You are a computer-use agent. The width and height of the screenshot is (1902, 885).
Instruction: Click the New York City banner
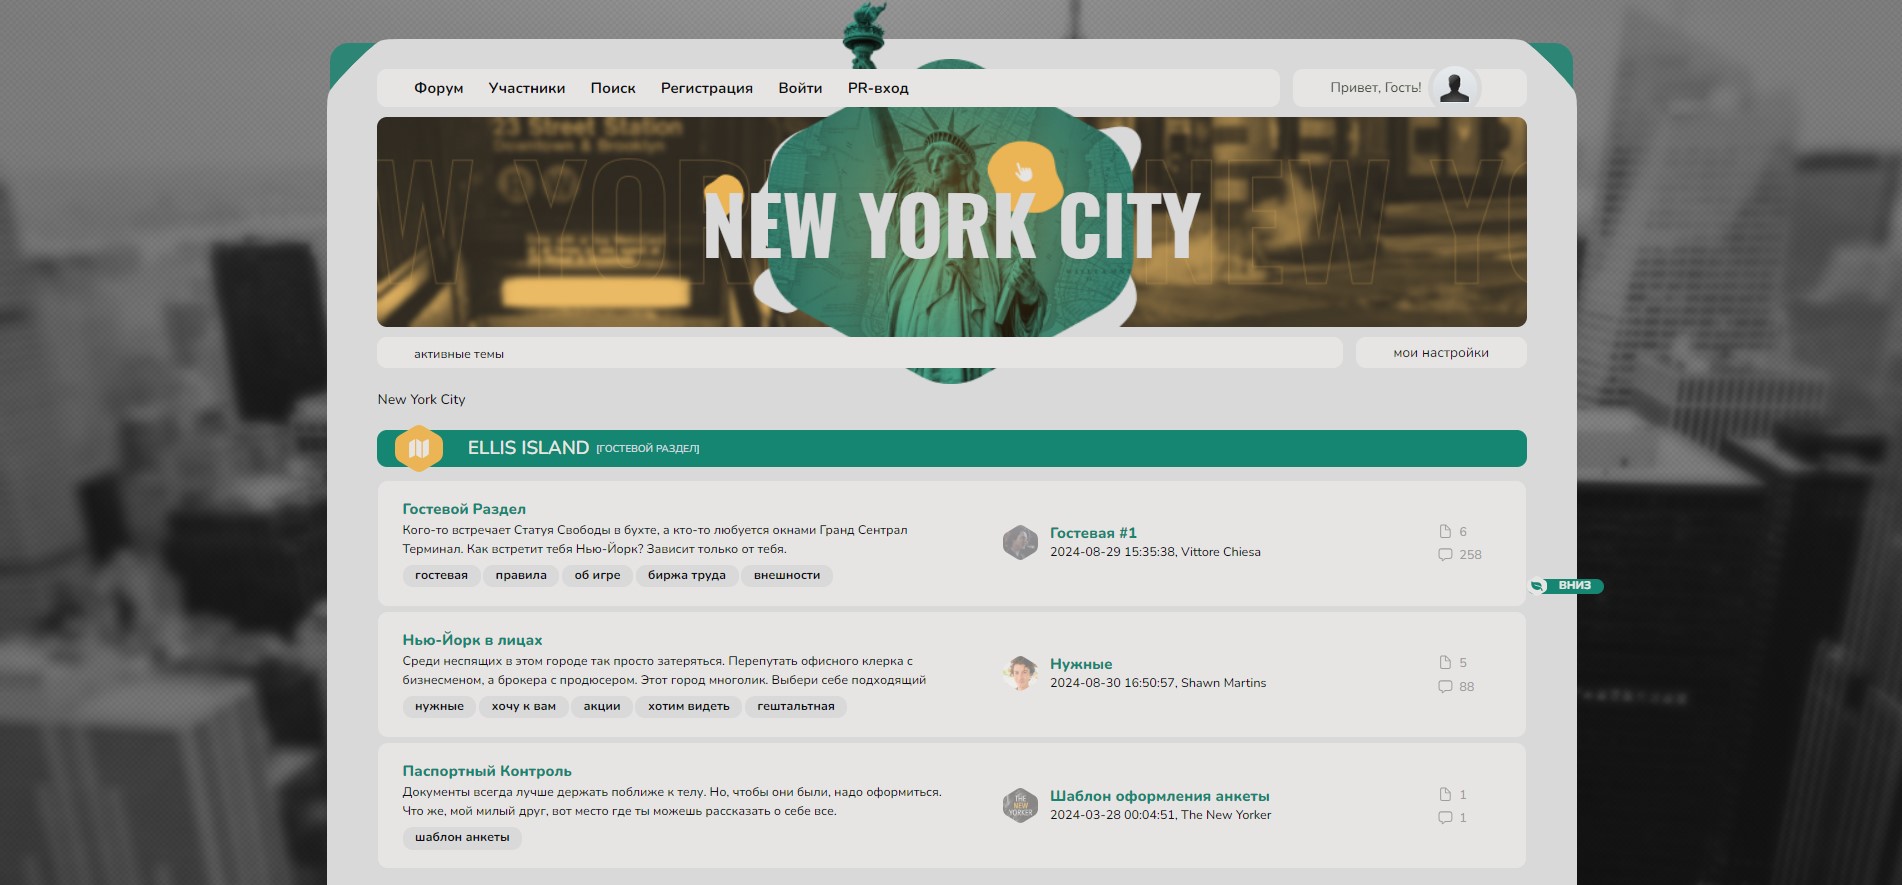click(951, 222)
